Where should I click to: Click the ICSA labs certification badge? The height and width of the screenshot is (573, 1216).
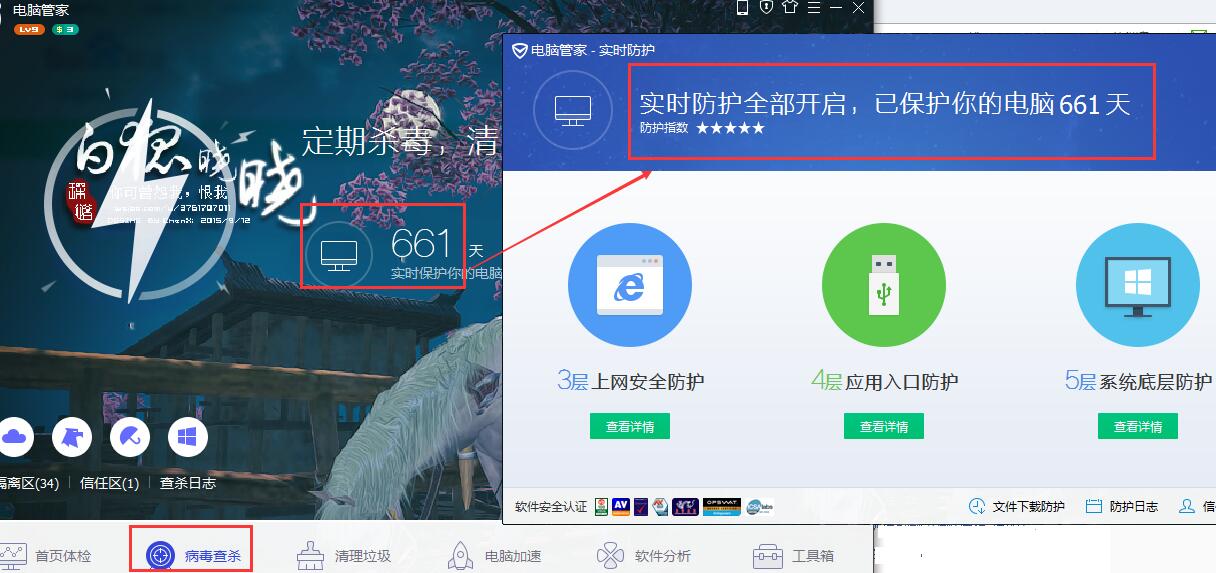coord(760,507)
